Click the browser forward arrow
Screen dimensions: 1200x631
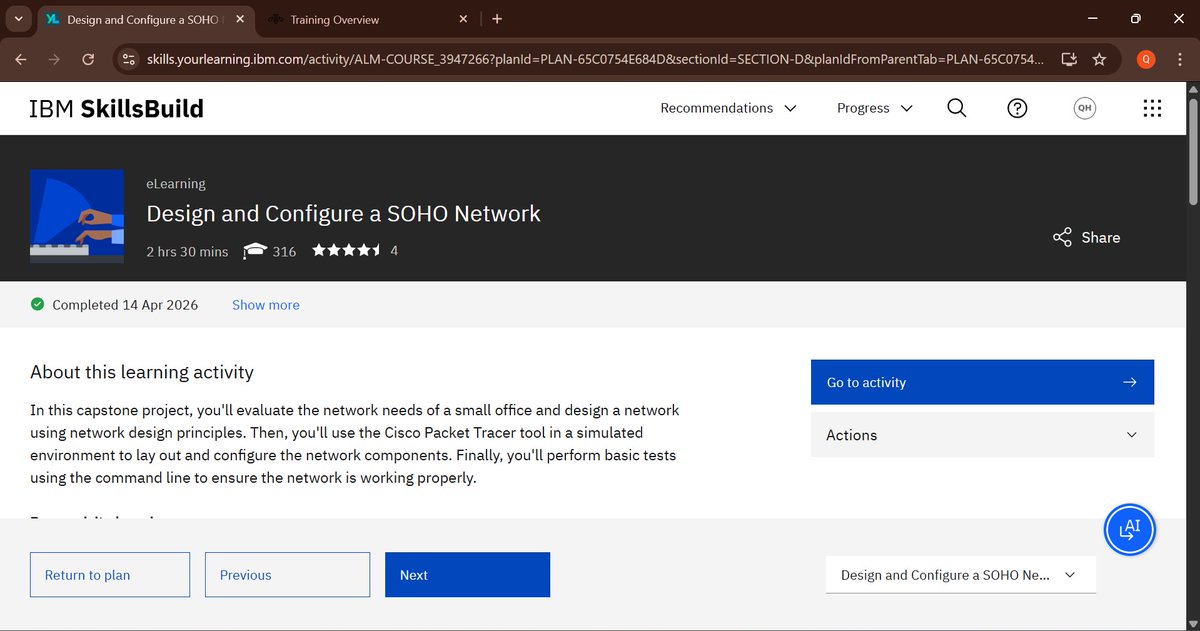point(54,59)
